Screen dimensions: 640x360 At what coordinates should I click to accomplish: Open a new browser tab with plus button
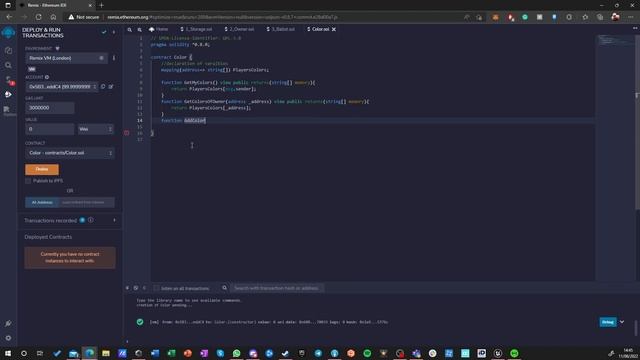(102, 5)
